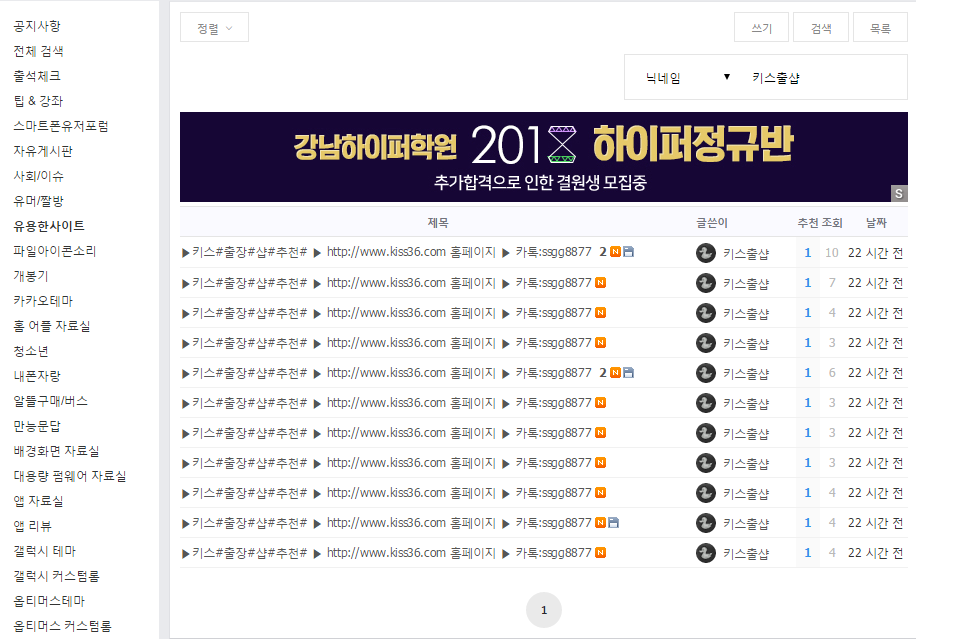Select 공지사항 from the sidebar menu
960x639 pixels.
tap(37, 26)
